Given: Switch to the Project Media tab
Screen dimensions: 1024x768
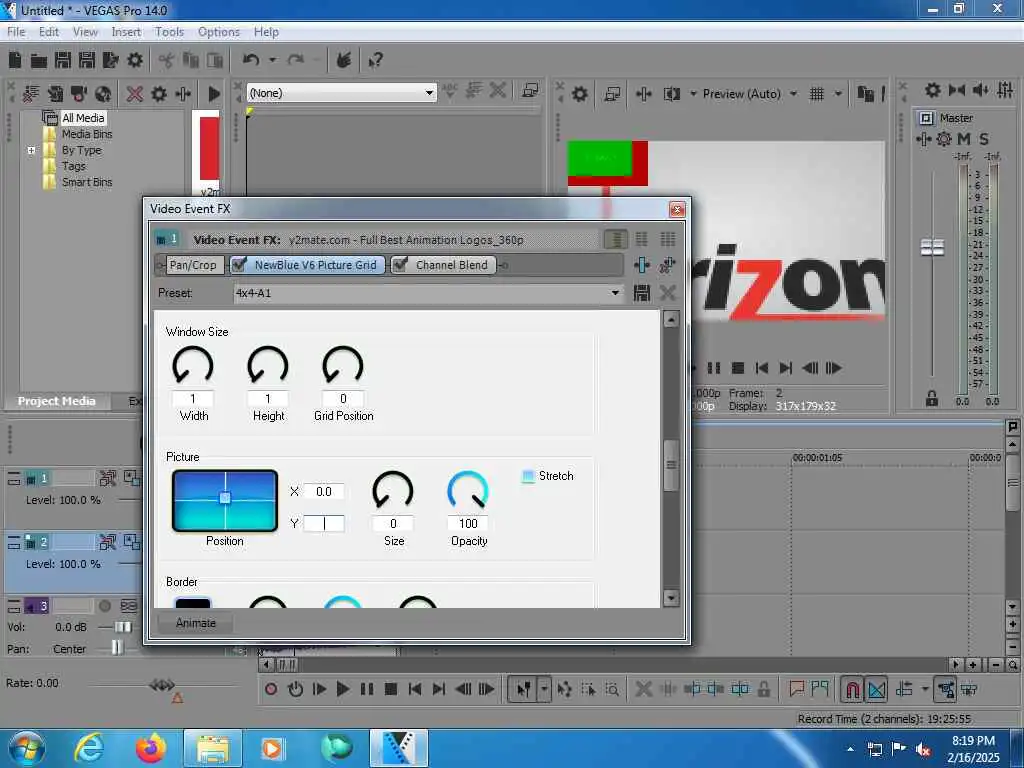Looking at the screenshot, I should pos(57,401).
